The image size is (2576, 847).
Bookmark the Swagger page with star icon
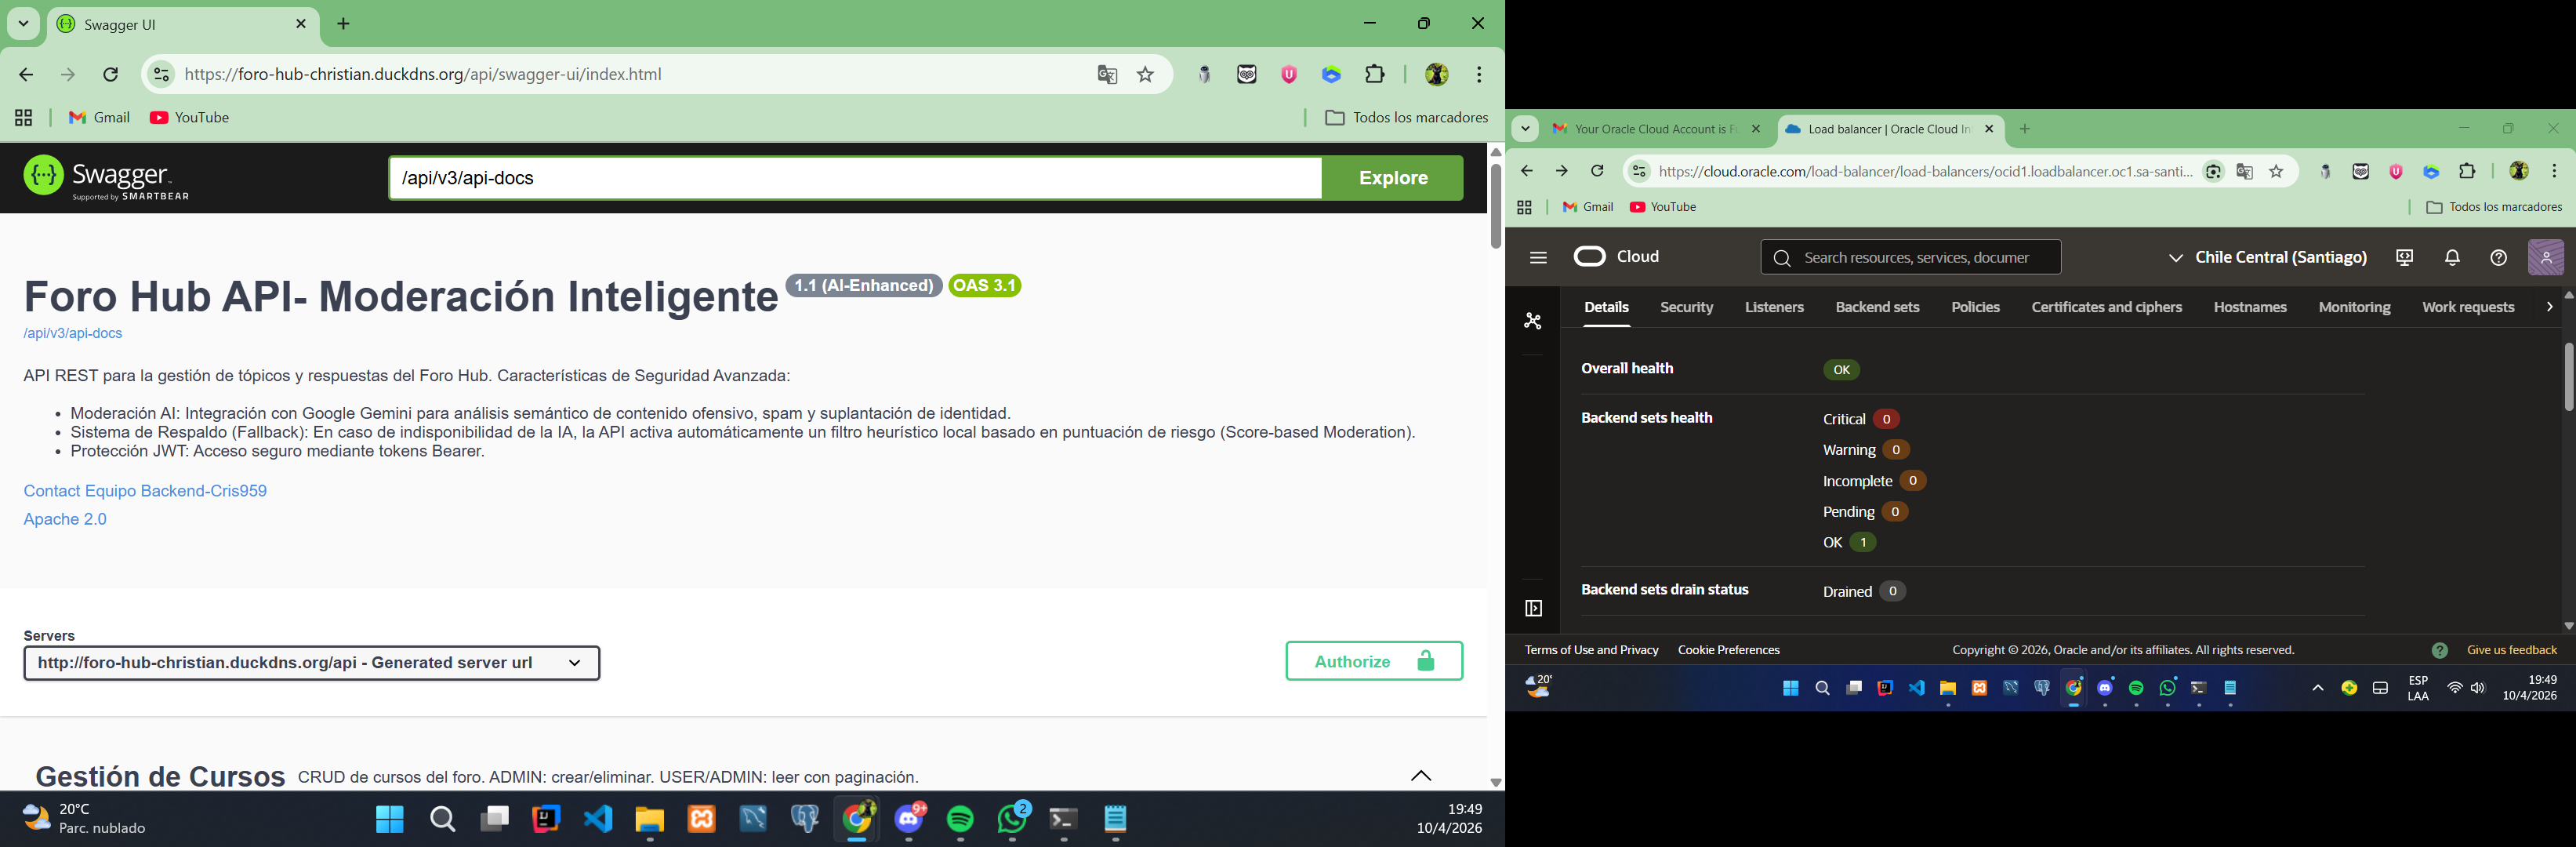(1146, 75)
